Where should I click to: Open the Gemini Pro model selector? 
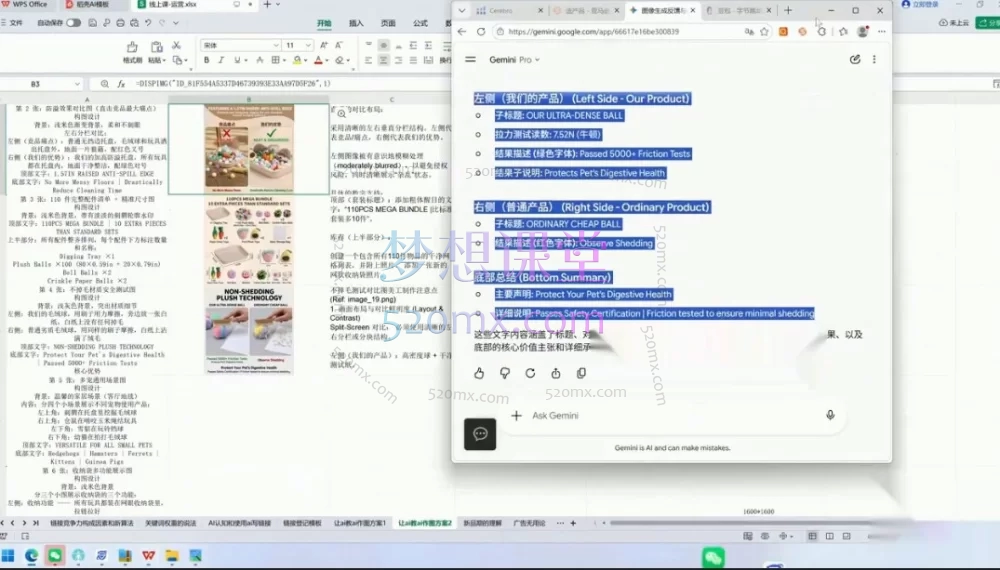pyautogui.click(x=515, y=59)
